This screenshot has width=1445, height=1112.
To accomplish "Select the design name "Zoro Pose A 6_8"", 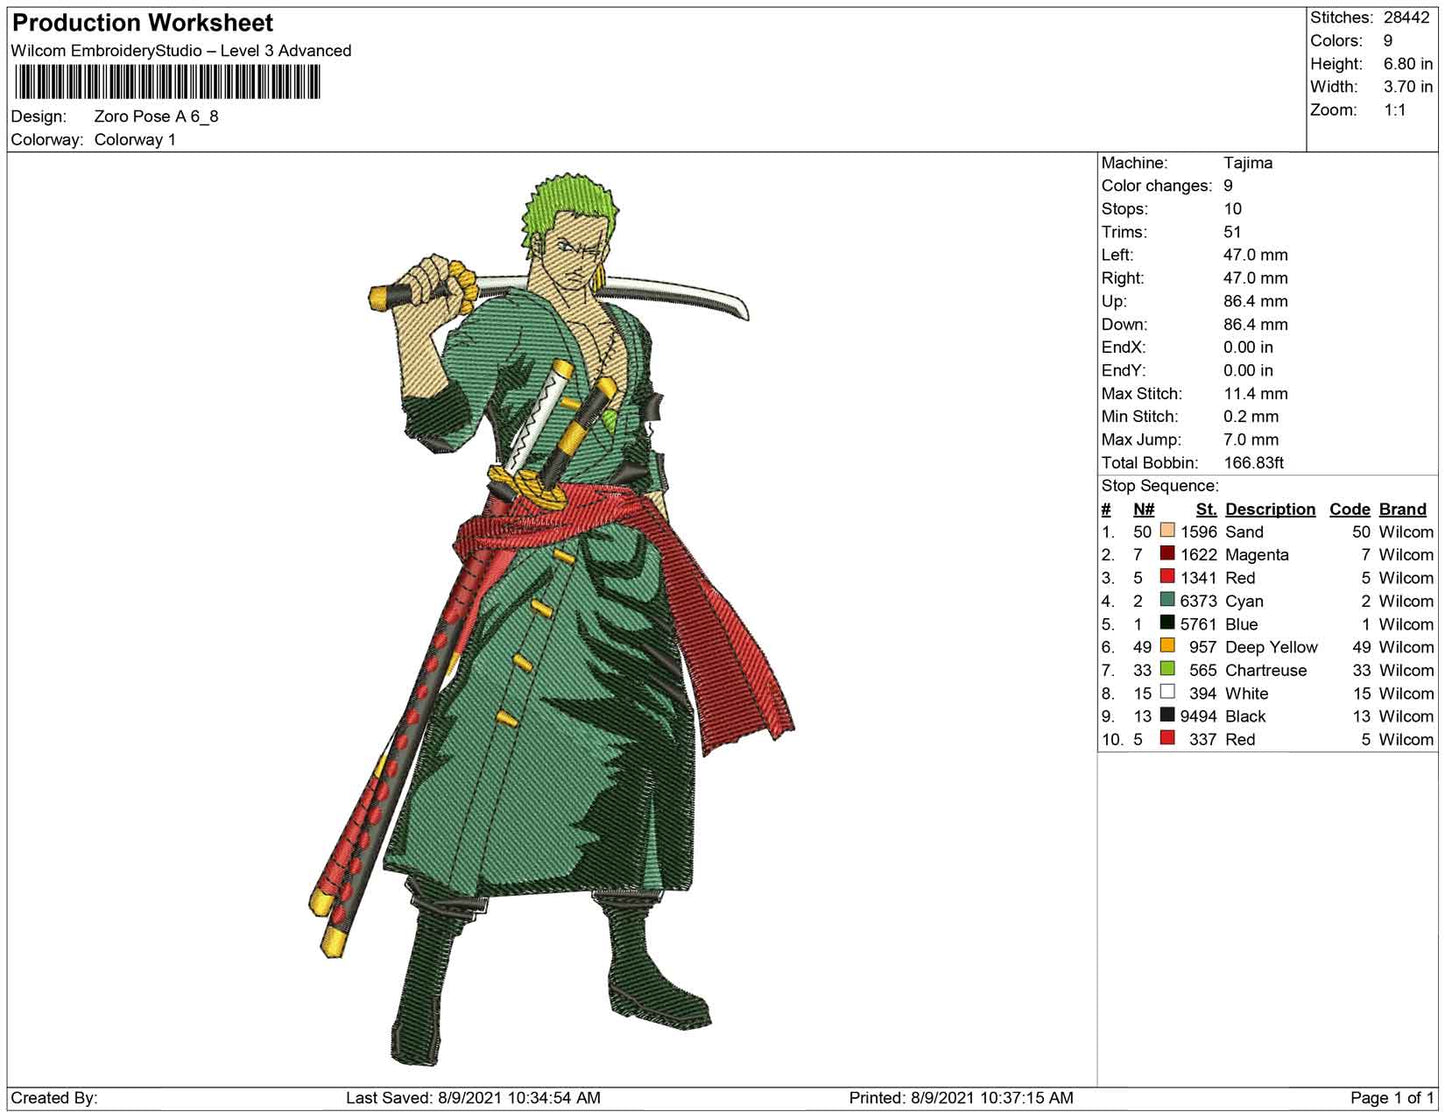I will pyautogui.click(x=156, y=116).
